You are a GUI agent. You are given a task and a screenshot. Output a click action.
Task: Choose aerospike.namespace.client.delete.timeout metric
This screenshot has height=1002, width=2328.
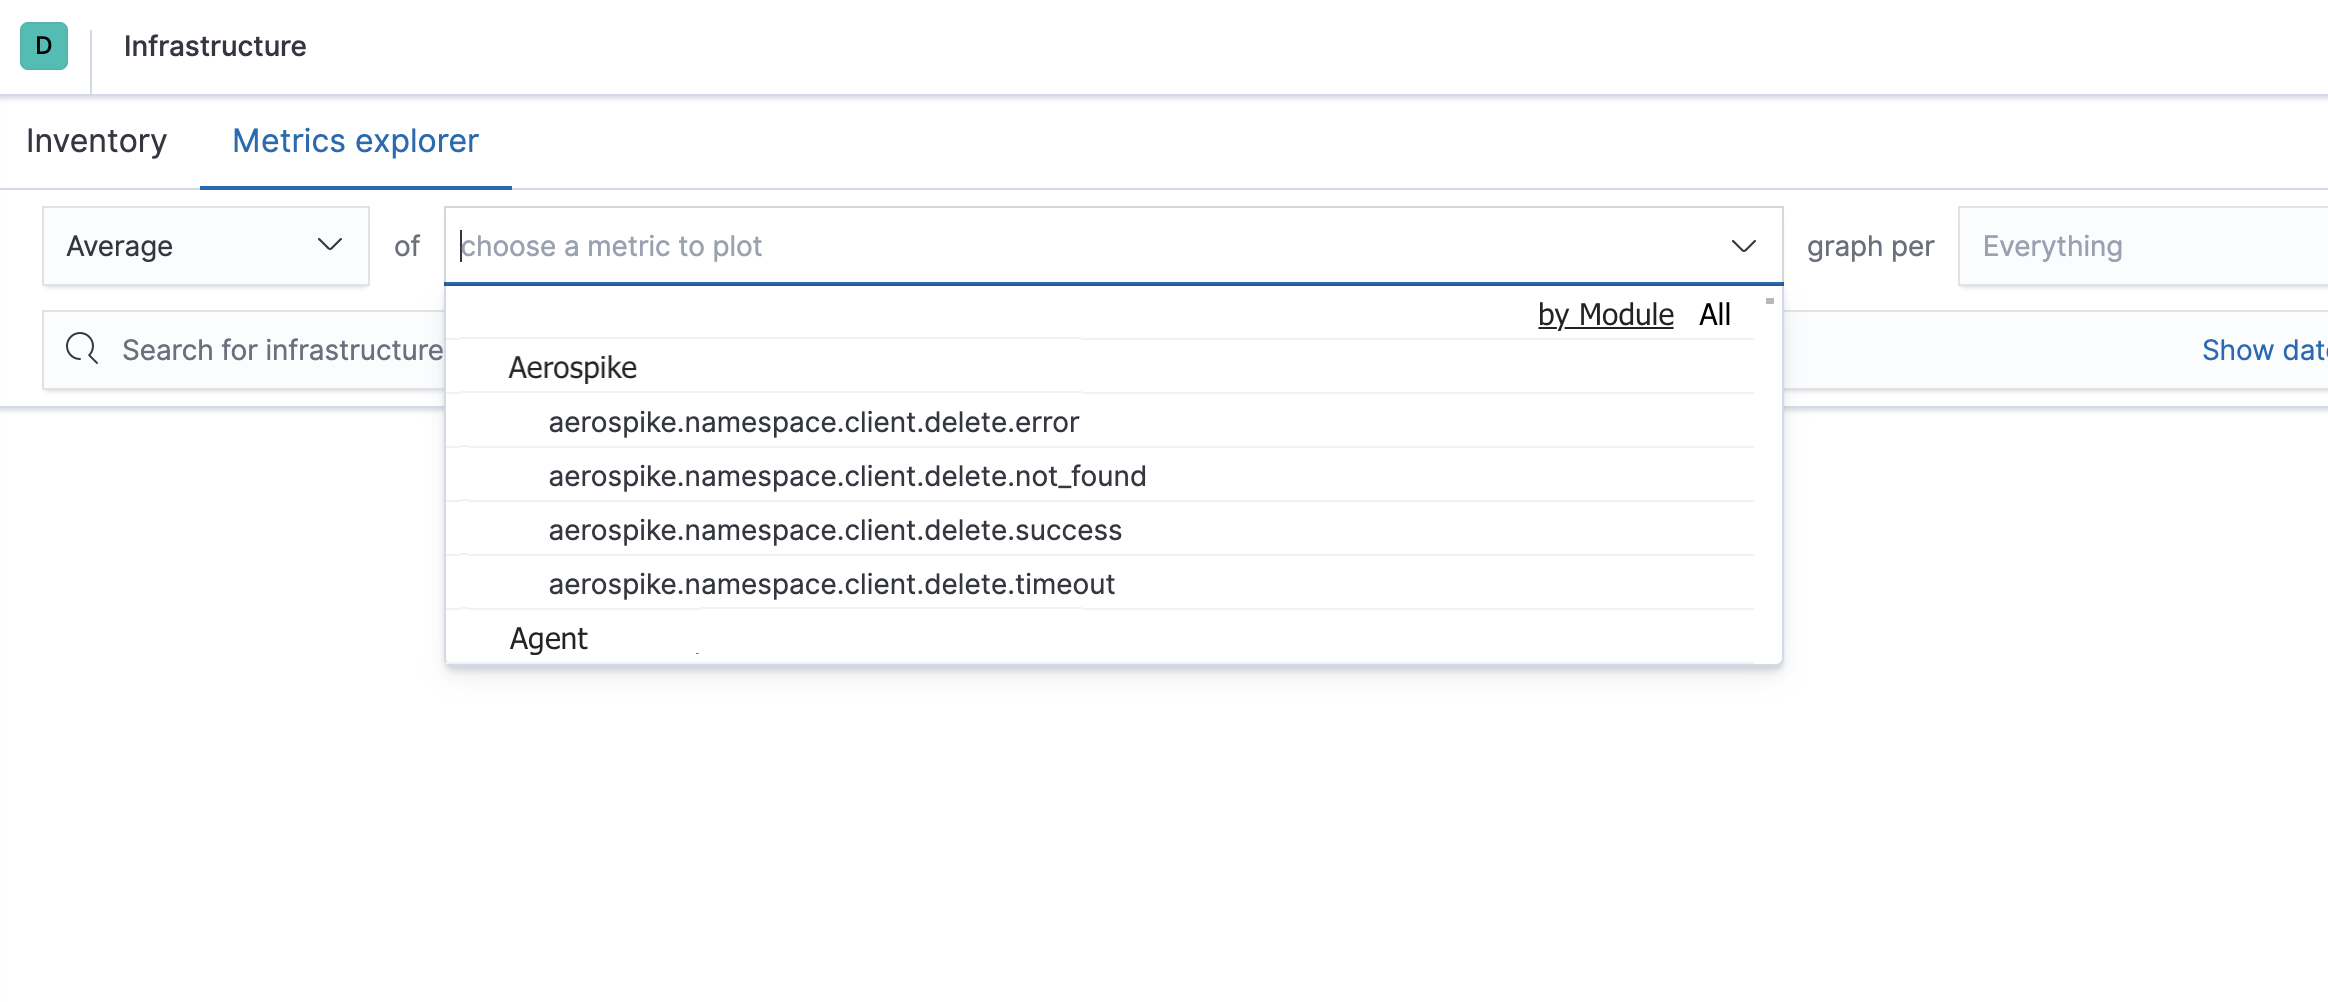coord(831,584)
